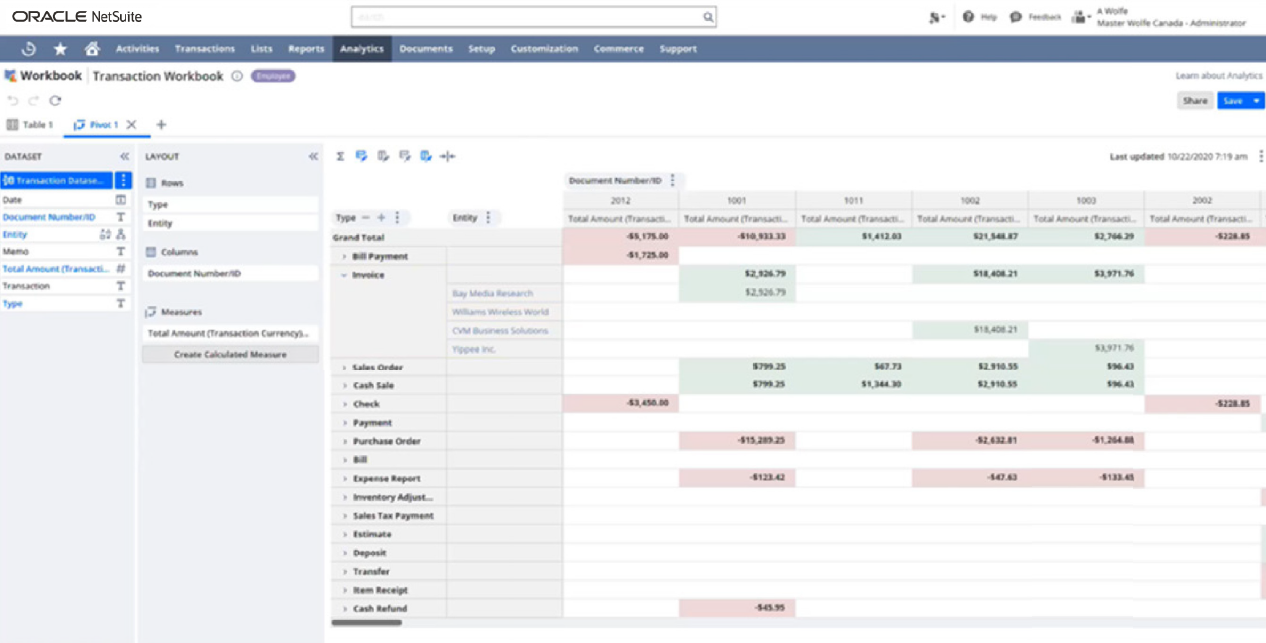Click the refresh icon below the Workbook title
1266x643 pixels.
click(x=55, y=100)
